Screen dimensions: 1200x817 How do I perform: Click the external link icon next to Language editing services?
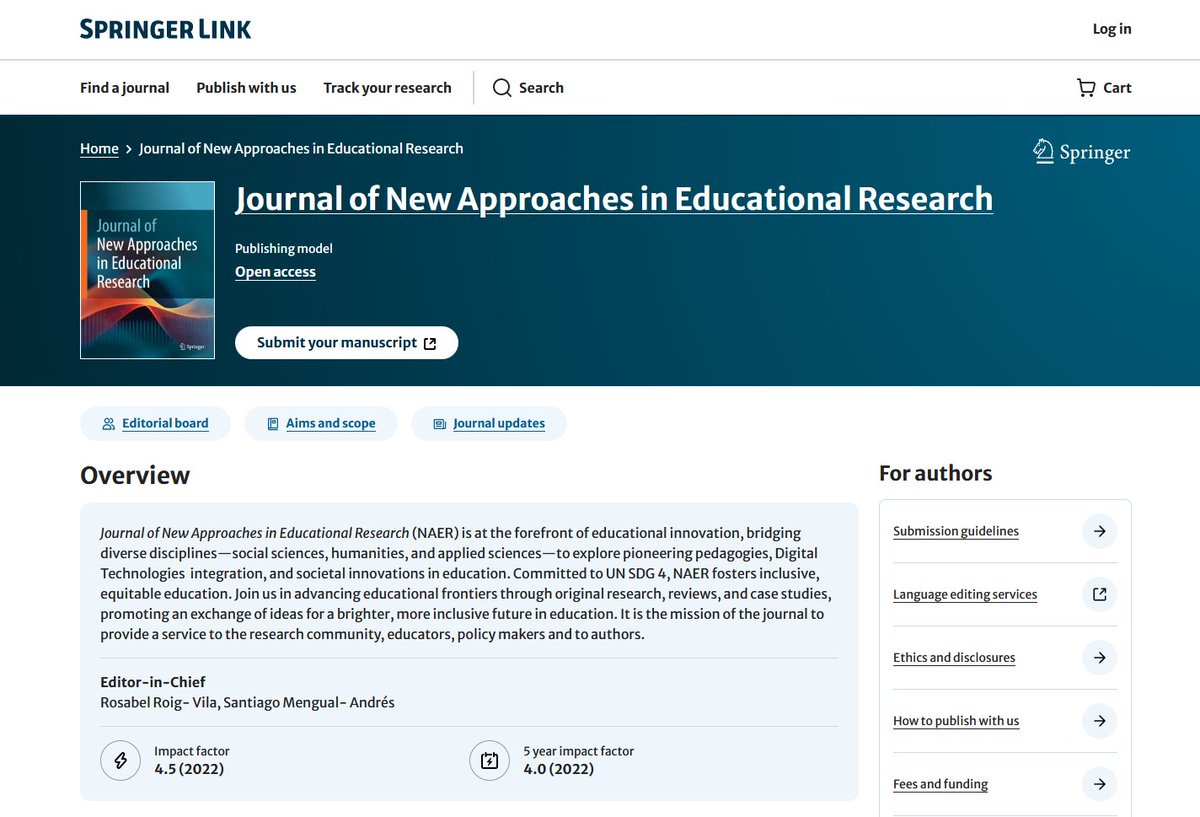pyautogui.click(x=1099, y=594)
